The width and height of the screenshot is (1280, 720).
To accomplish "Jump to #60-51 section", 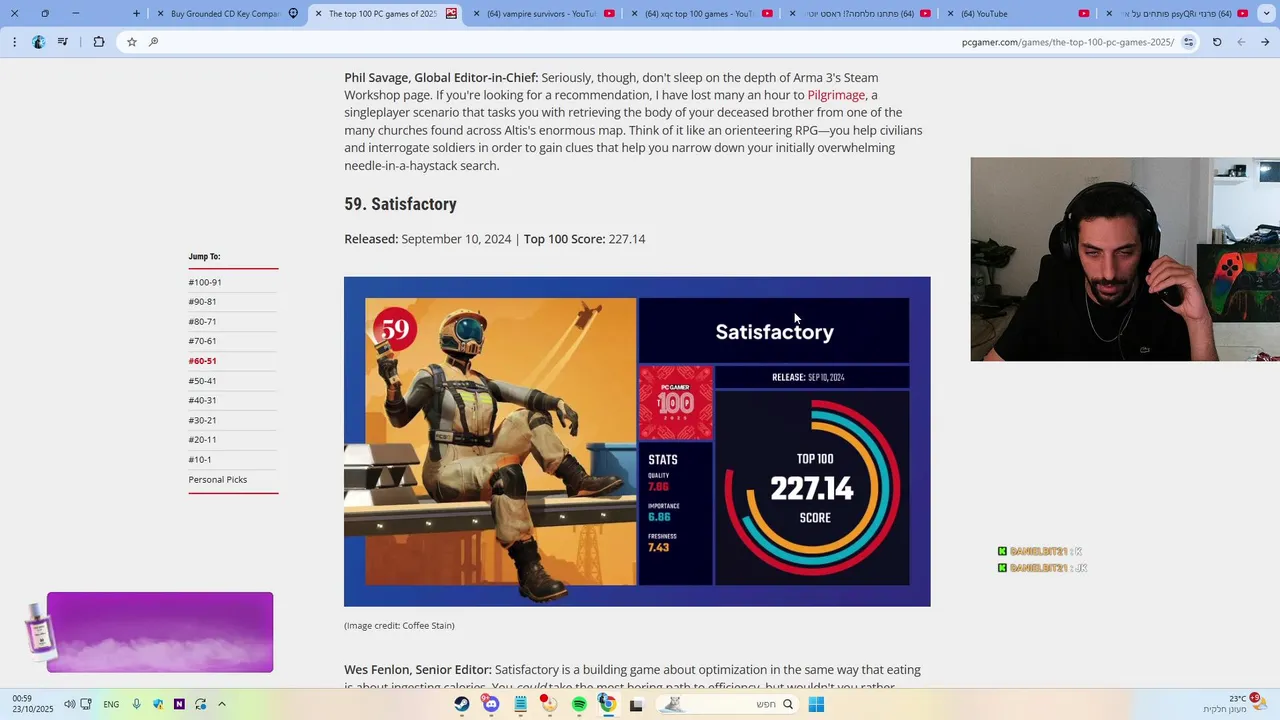I will pos(202,361).
